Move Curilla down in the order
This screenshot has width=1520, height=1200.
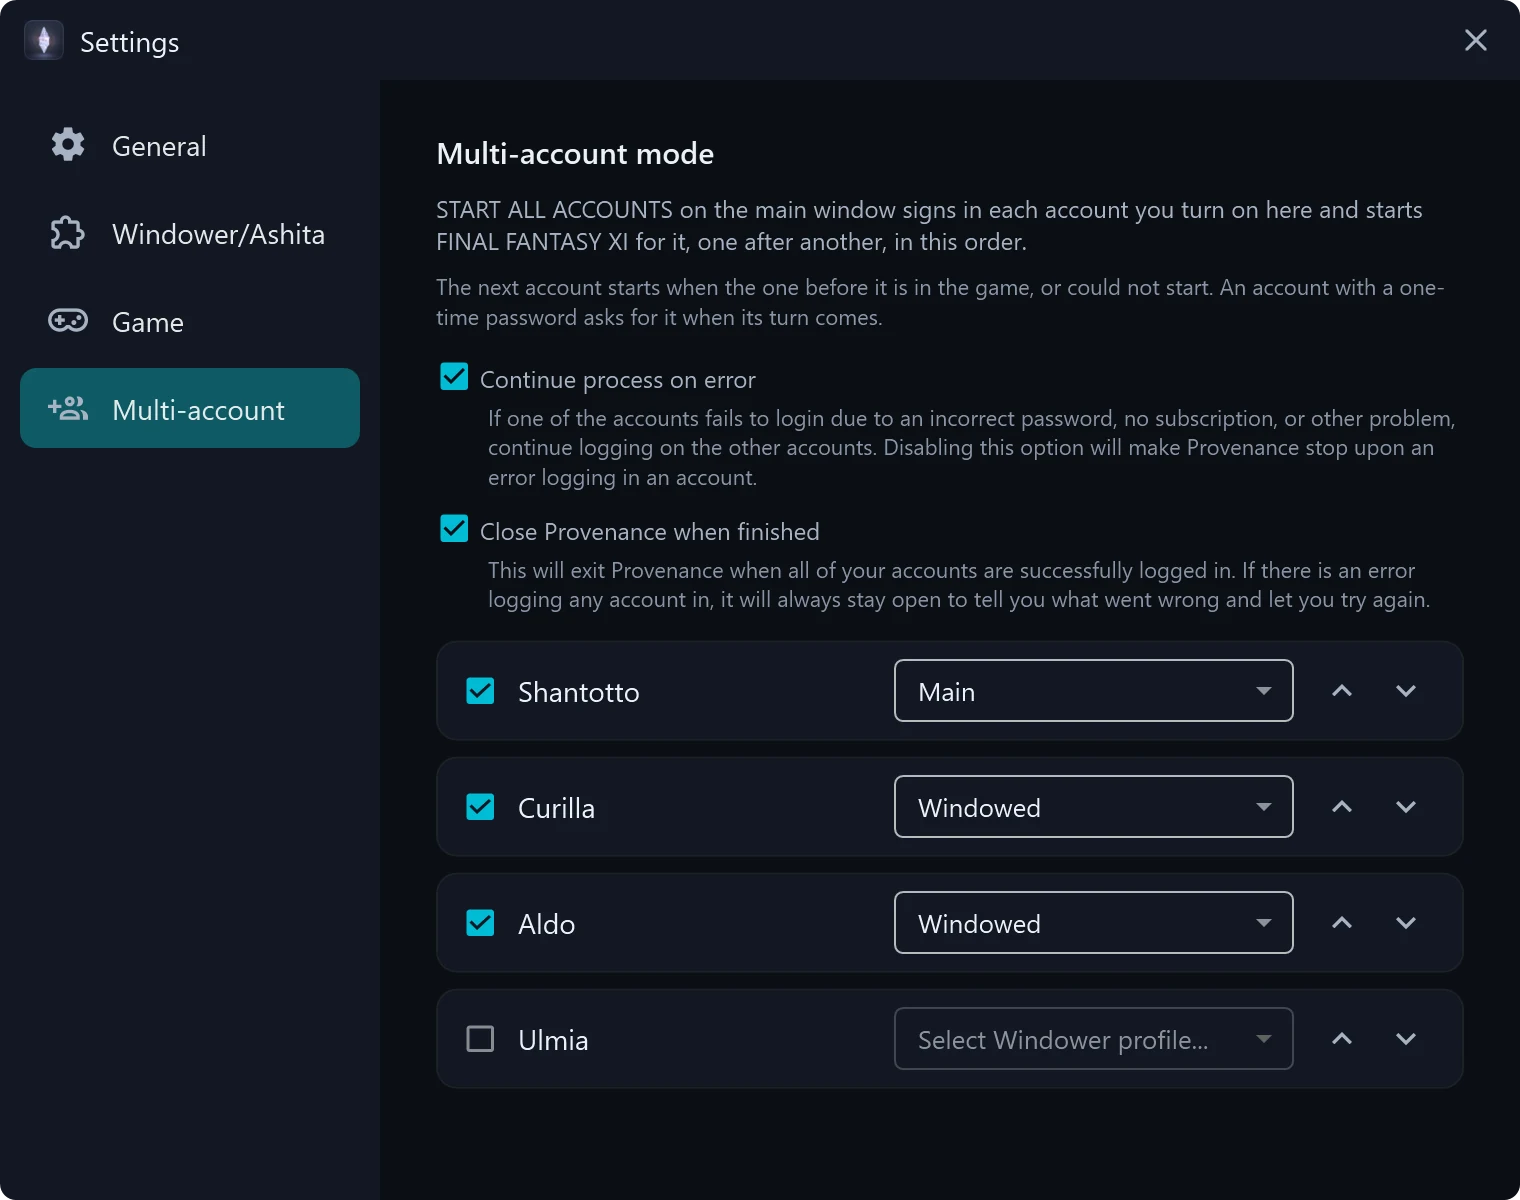point(1406,807)
